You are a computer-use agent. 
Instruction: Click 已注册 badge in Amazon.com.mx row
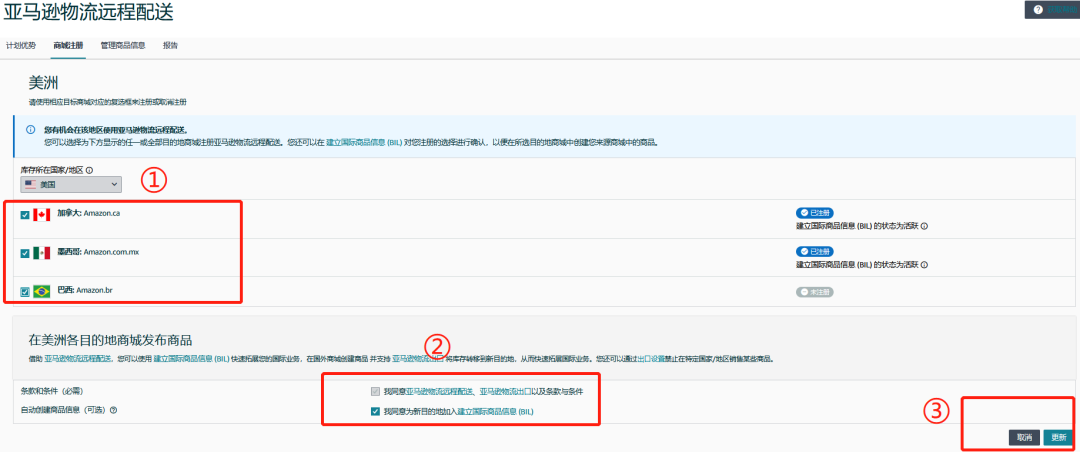point(814,251)
